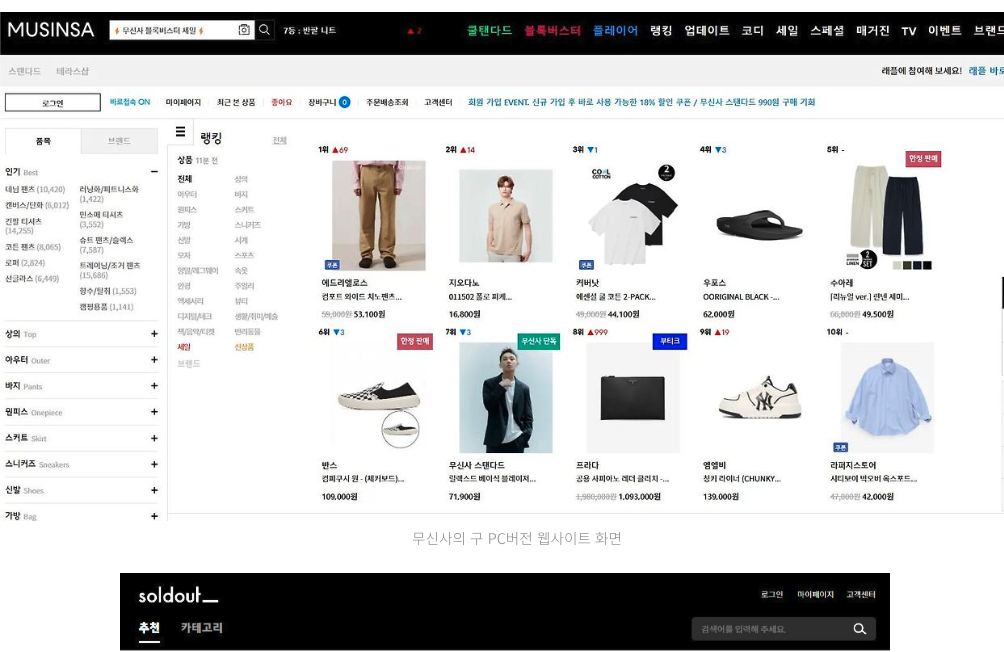Select the navy color swatch on the 수아레 item
Image resolution: width=1004 pixels, height=652 pixels.
tap(917, 265)
